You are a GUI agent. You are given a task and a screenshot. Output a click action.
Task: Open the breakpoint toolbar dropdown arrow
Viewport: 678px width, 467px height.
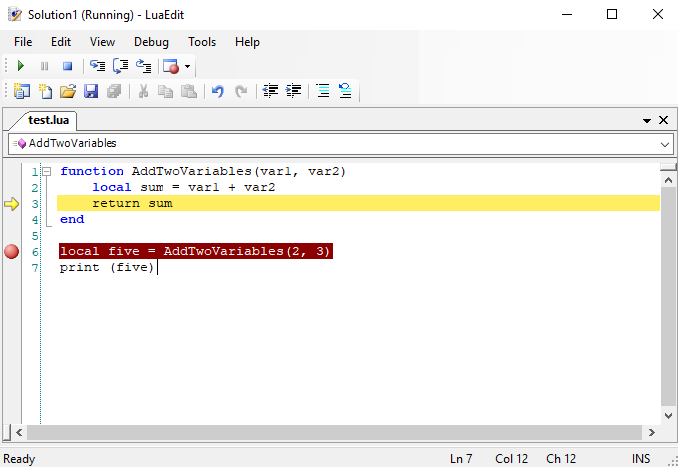(x=187, y=67)
